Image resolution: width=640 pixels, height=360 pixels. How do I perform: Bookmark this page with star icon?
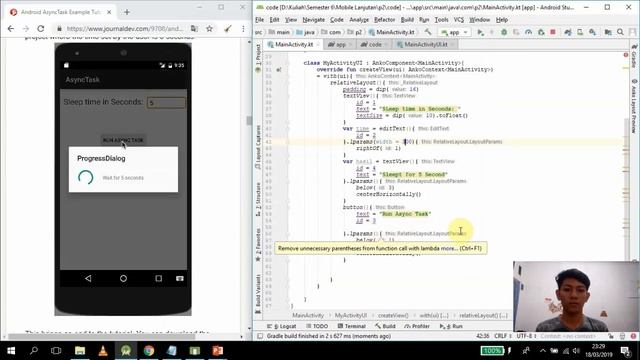pos(209,29)
